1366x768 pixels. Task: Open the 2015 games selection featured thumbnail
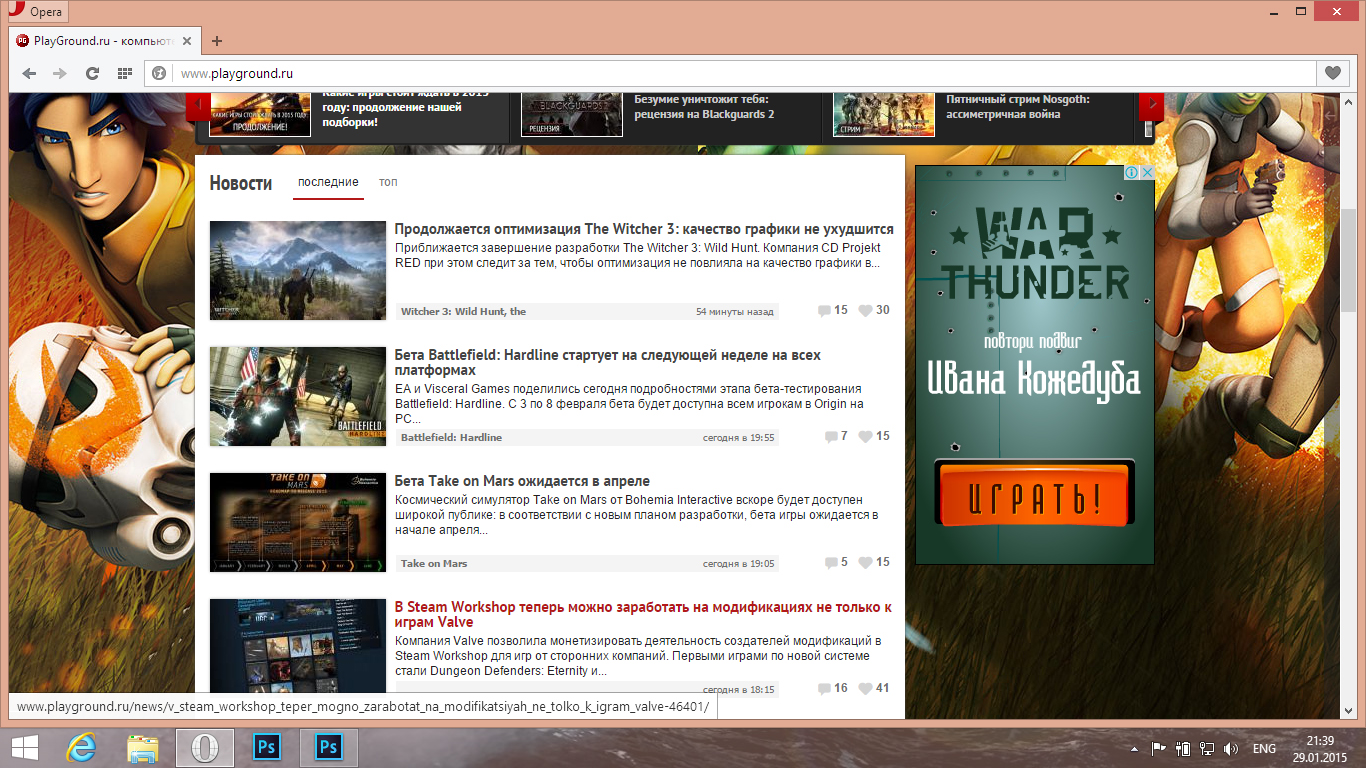pos(260,114)
